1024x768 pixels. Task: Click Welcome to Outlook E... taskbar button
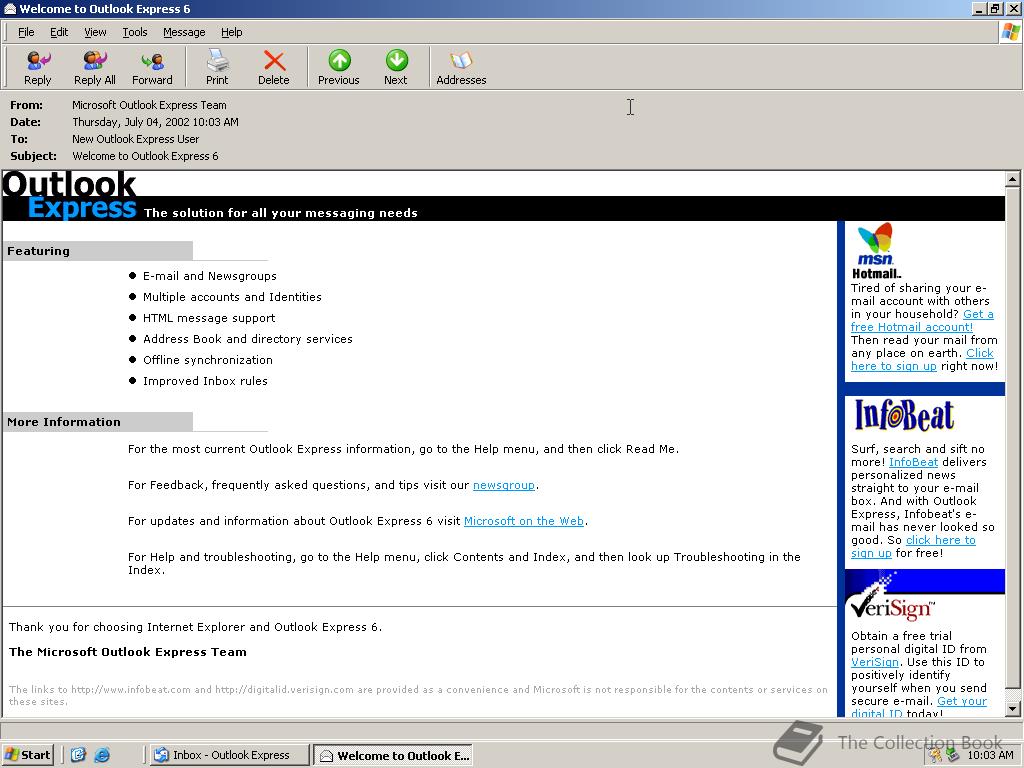tap(393, 755)
